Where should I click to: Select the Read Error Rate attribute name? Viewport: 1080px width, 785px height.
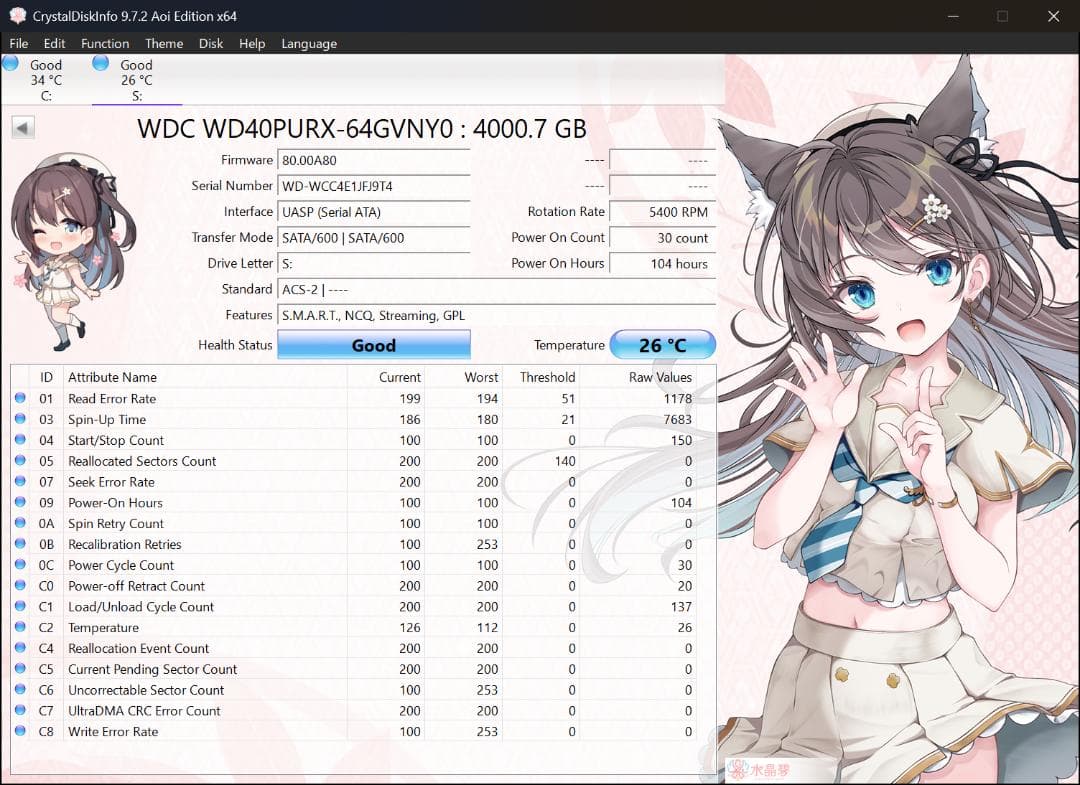[112, 399]
